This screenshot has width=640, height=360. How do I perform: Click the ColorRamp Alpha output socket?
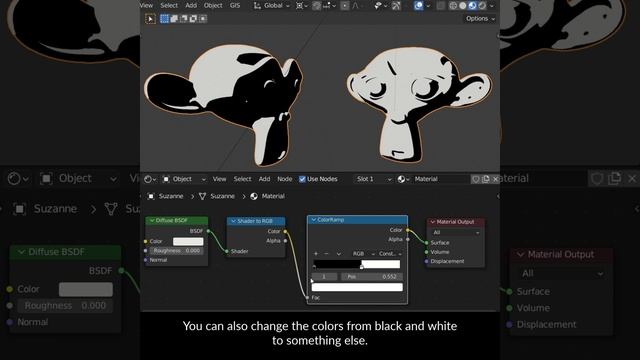pos(407,240)
